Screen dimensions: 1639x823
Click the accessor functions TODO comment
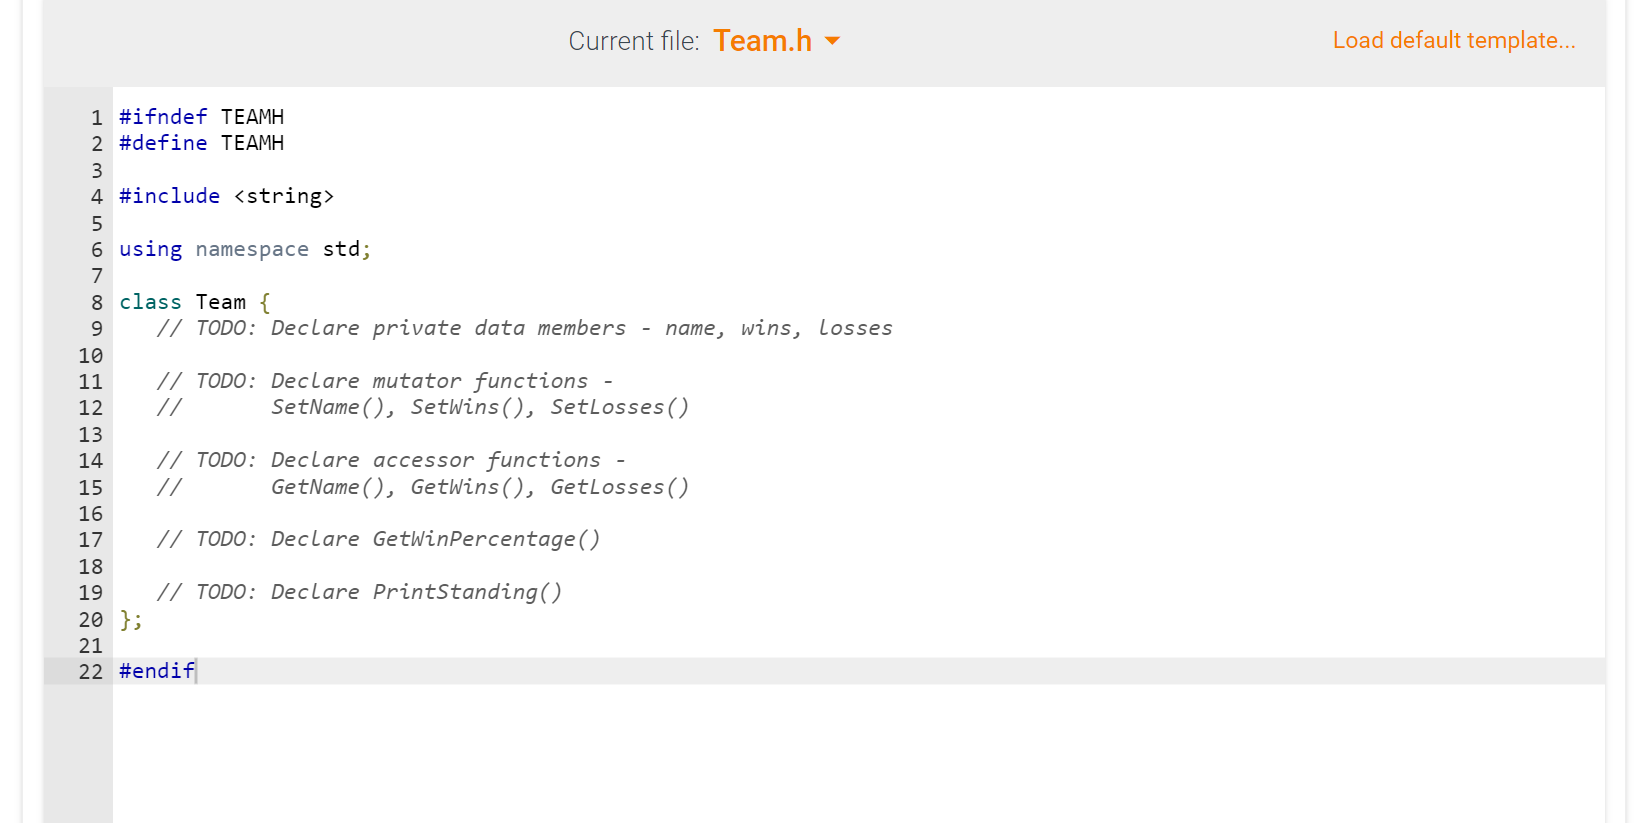[391, 460]
